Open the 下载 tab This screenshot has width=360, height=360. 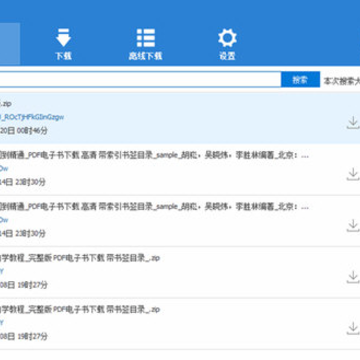[63, 44]
